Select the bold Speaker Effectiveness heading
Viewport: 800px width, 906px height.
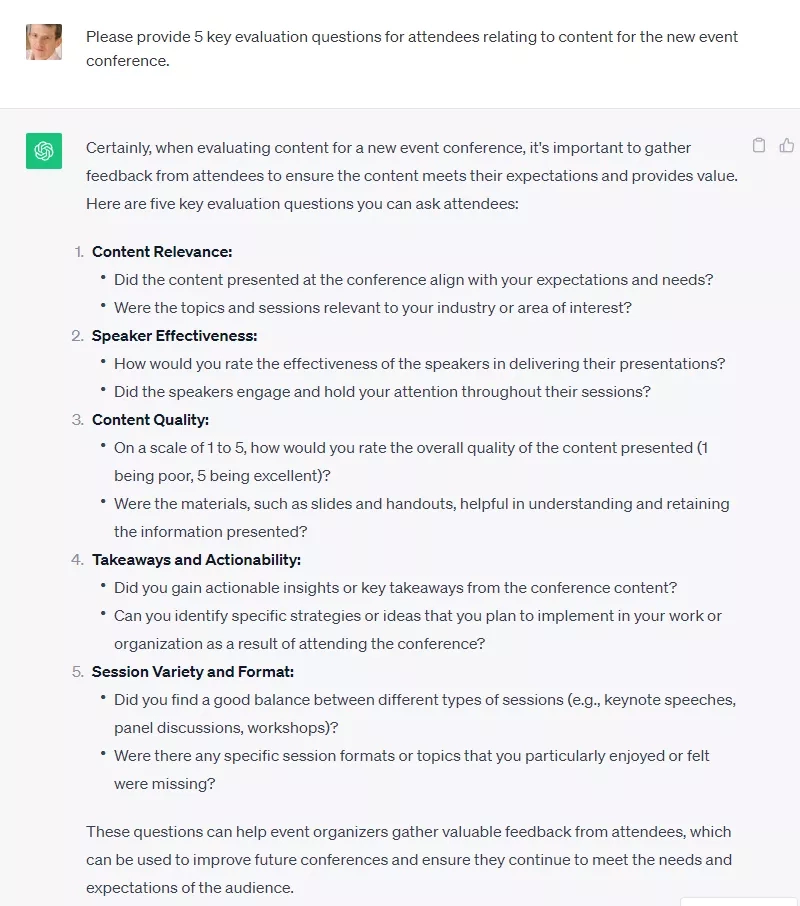[174, 335]
